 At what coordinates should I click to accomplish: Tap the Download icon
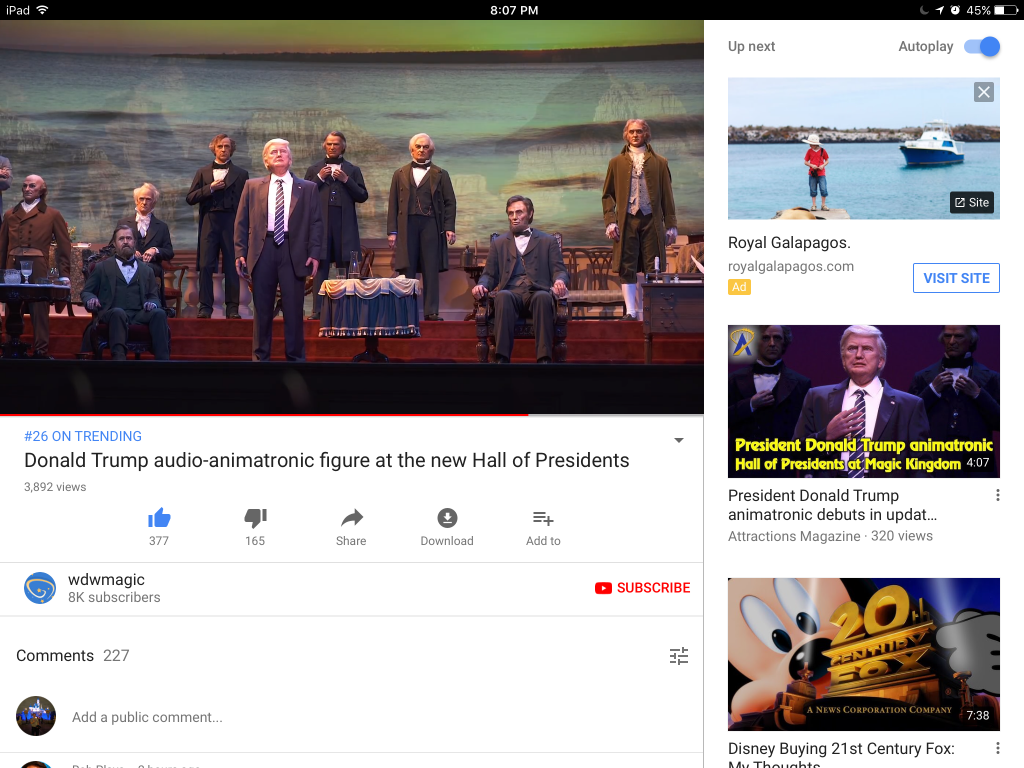(x=447, y=518)
